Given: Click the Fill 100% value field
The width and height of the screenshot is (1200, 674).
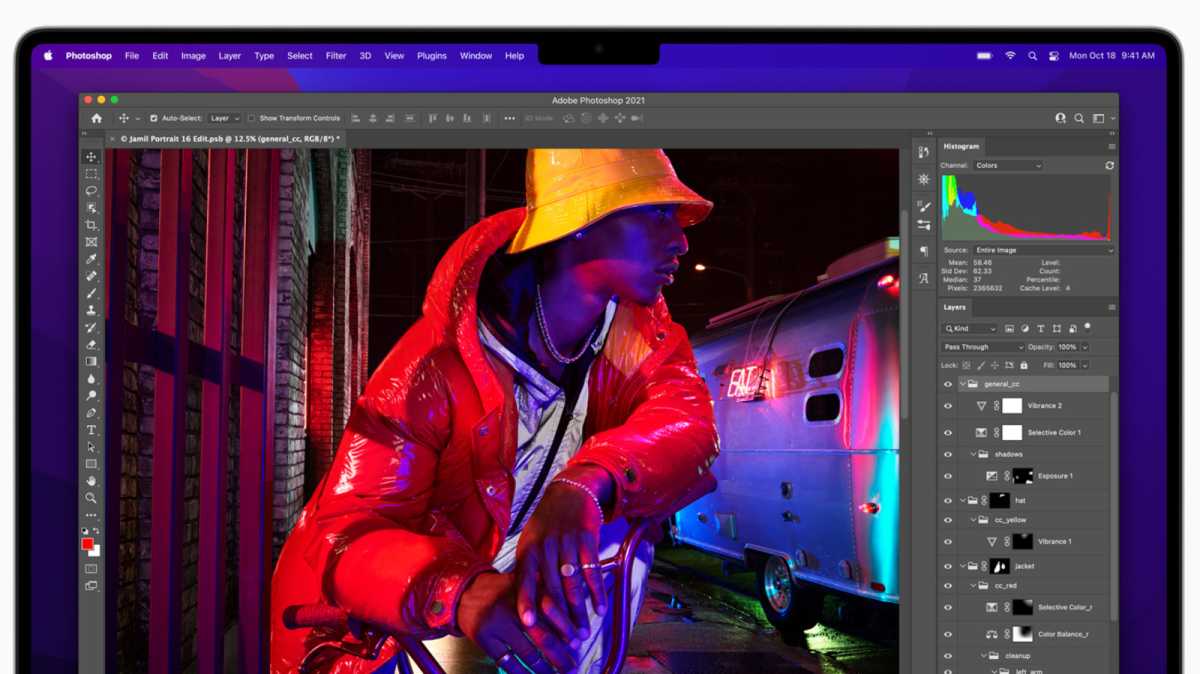Looking at the screenshot, I should 1067,365.
